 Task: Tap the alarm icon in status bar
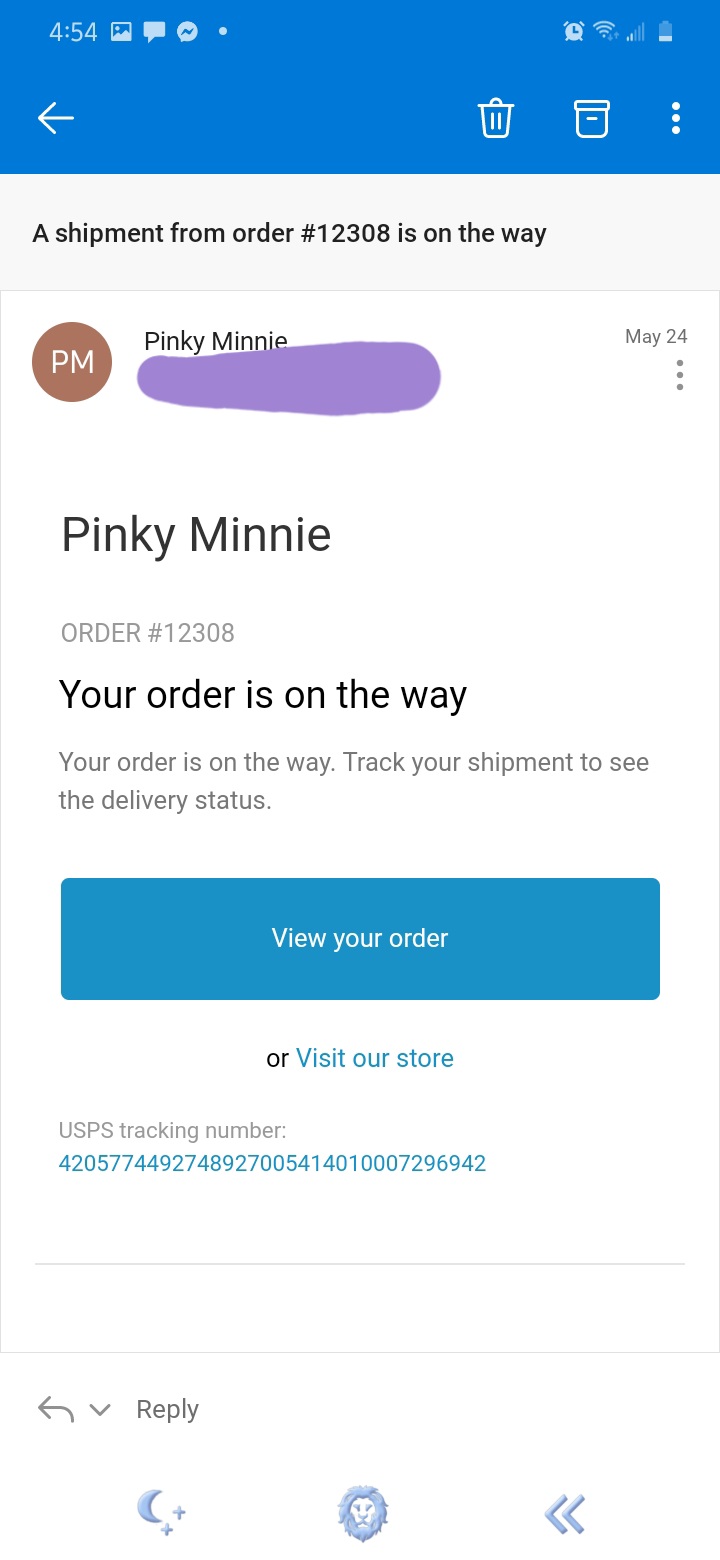(574, 32)
